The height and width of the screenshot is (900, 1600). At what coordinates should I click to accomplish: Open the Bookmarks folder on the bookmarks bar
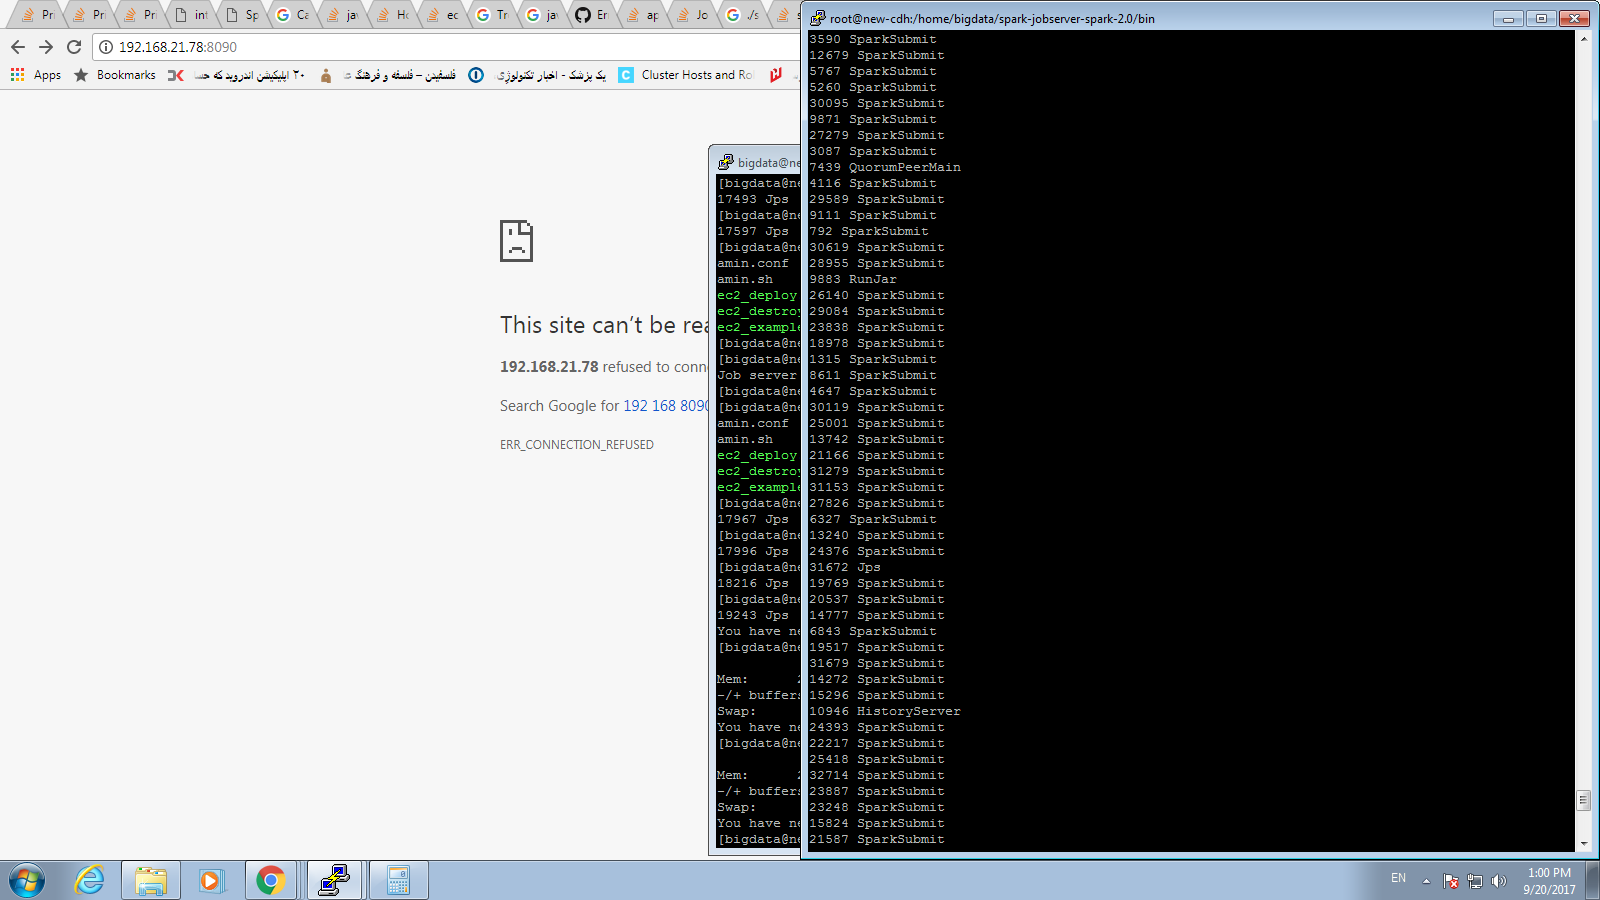tap(125, 74)
